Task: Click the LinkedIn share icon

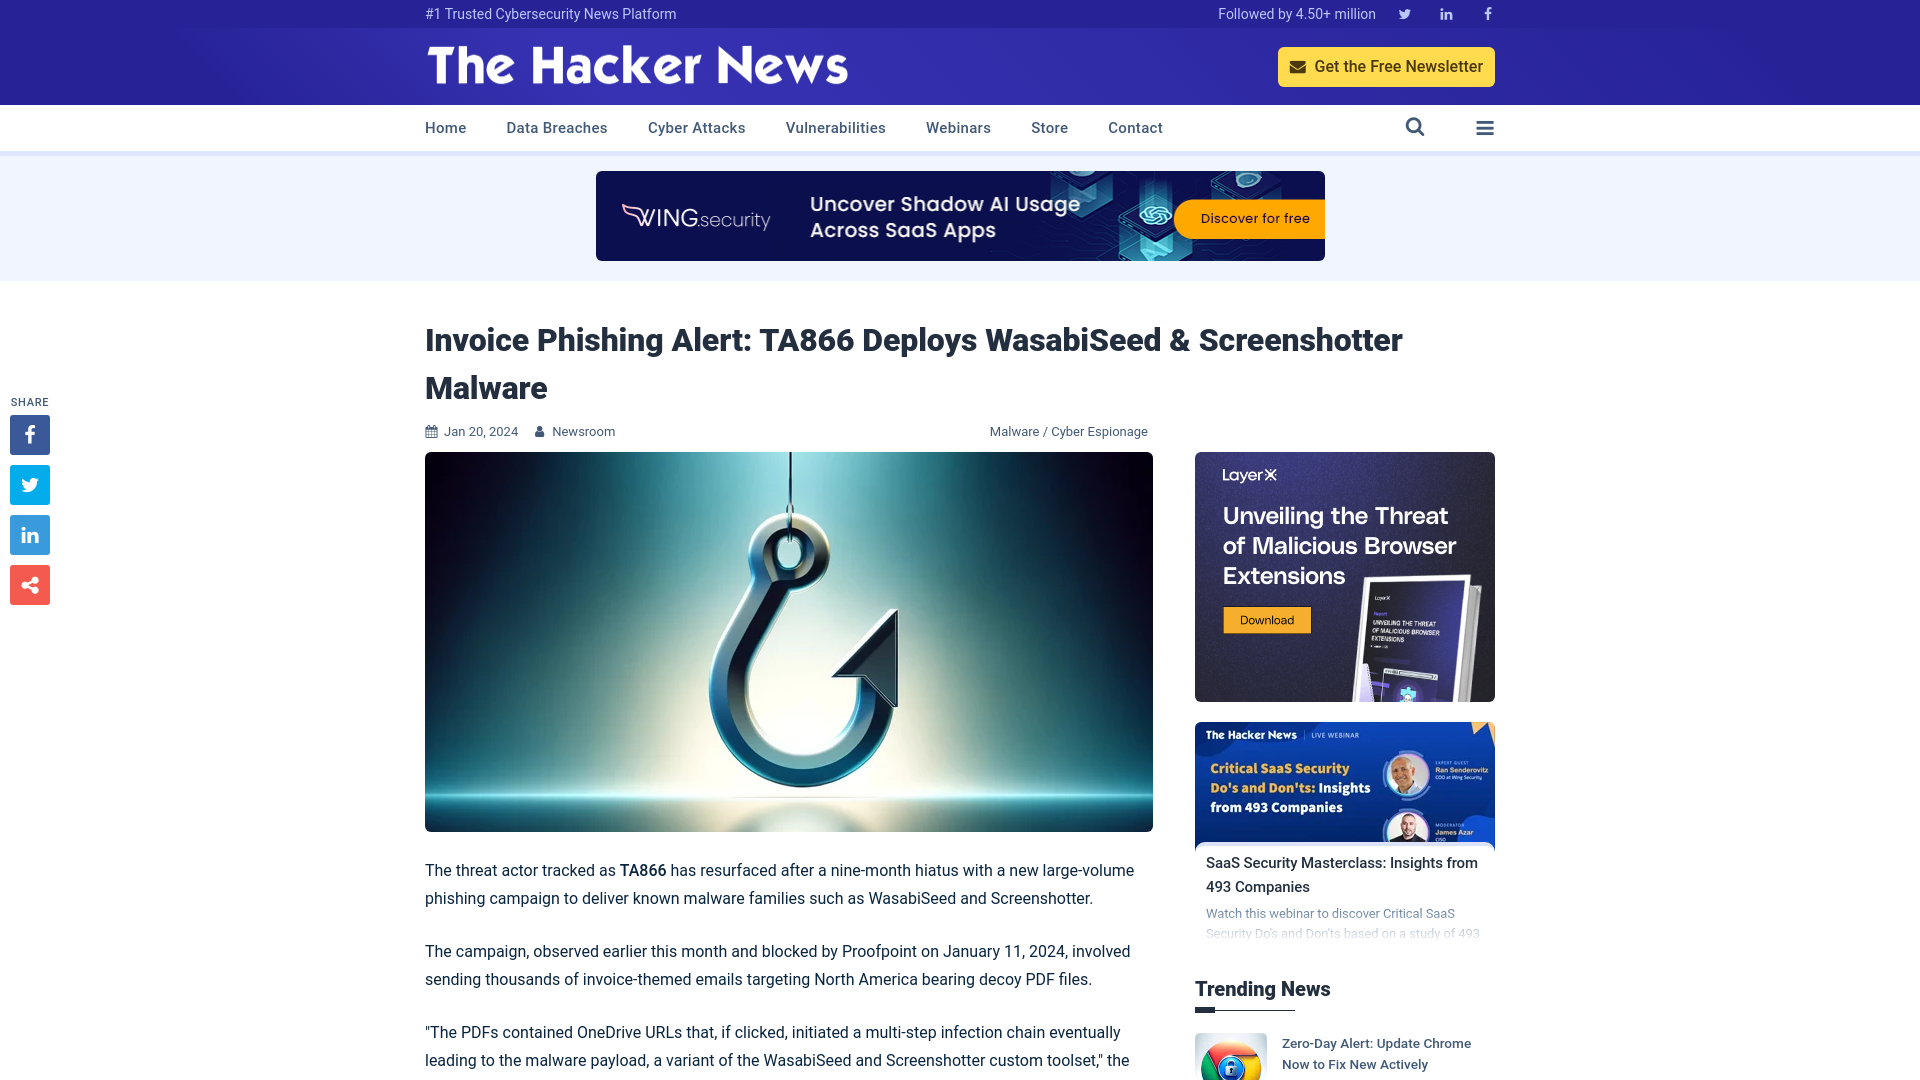Action: [x=29, y=534]
